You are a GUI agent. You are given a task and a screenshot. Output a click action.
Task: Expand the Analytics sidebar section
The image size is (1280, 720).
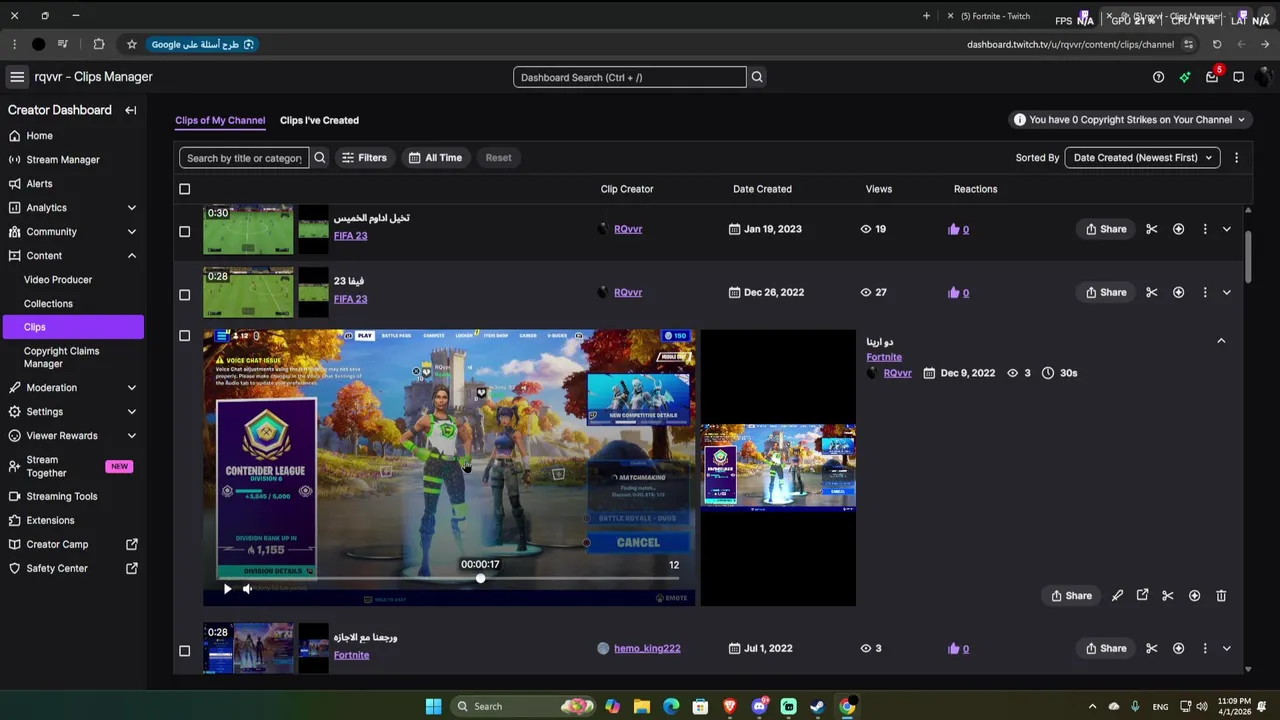131,208
